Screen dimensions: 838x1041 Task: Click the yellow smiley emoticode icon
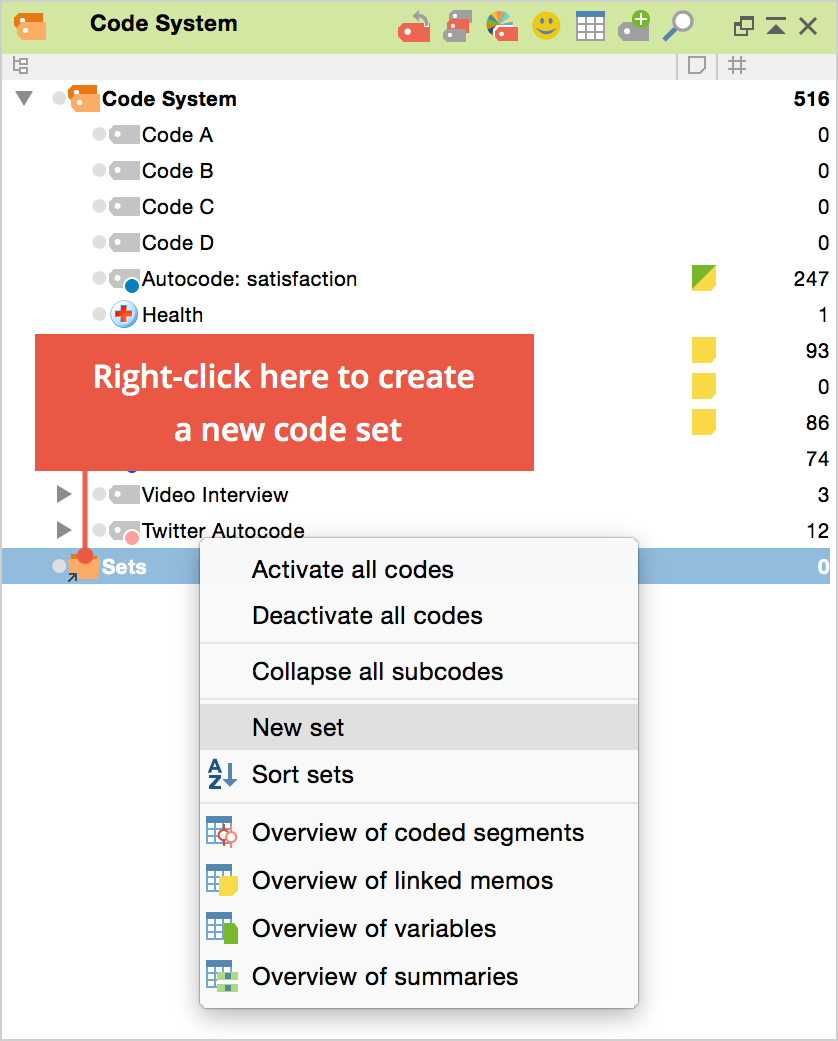[546, 26]
